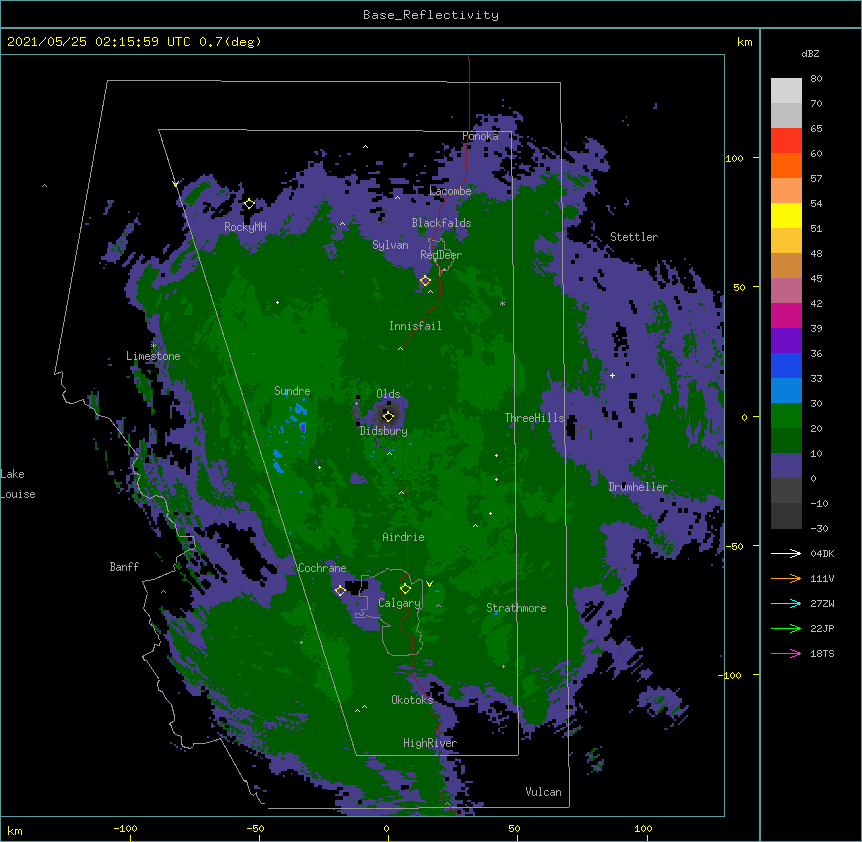Click the Lacombe city label
This screenshot has width=862, height=842.
click(x=450, y=191)
